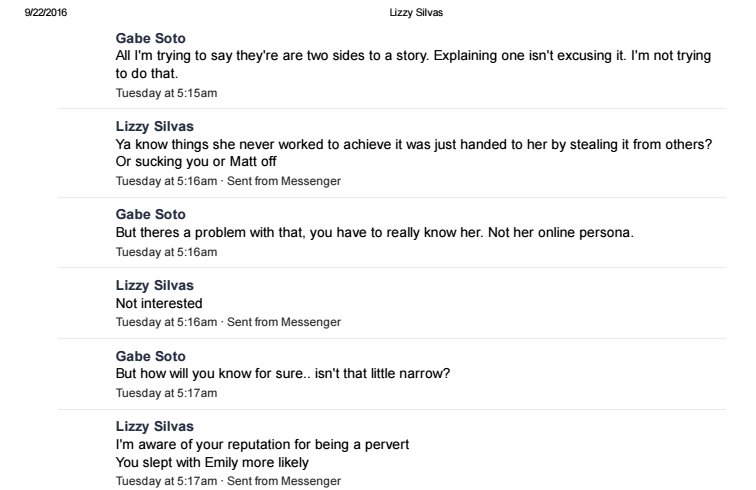
Task: Click the message 'But how will you know for sure'
Action: click(283, 373)
